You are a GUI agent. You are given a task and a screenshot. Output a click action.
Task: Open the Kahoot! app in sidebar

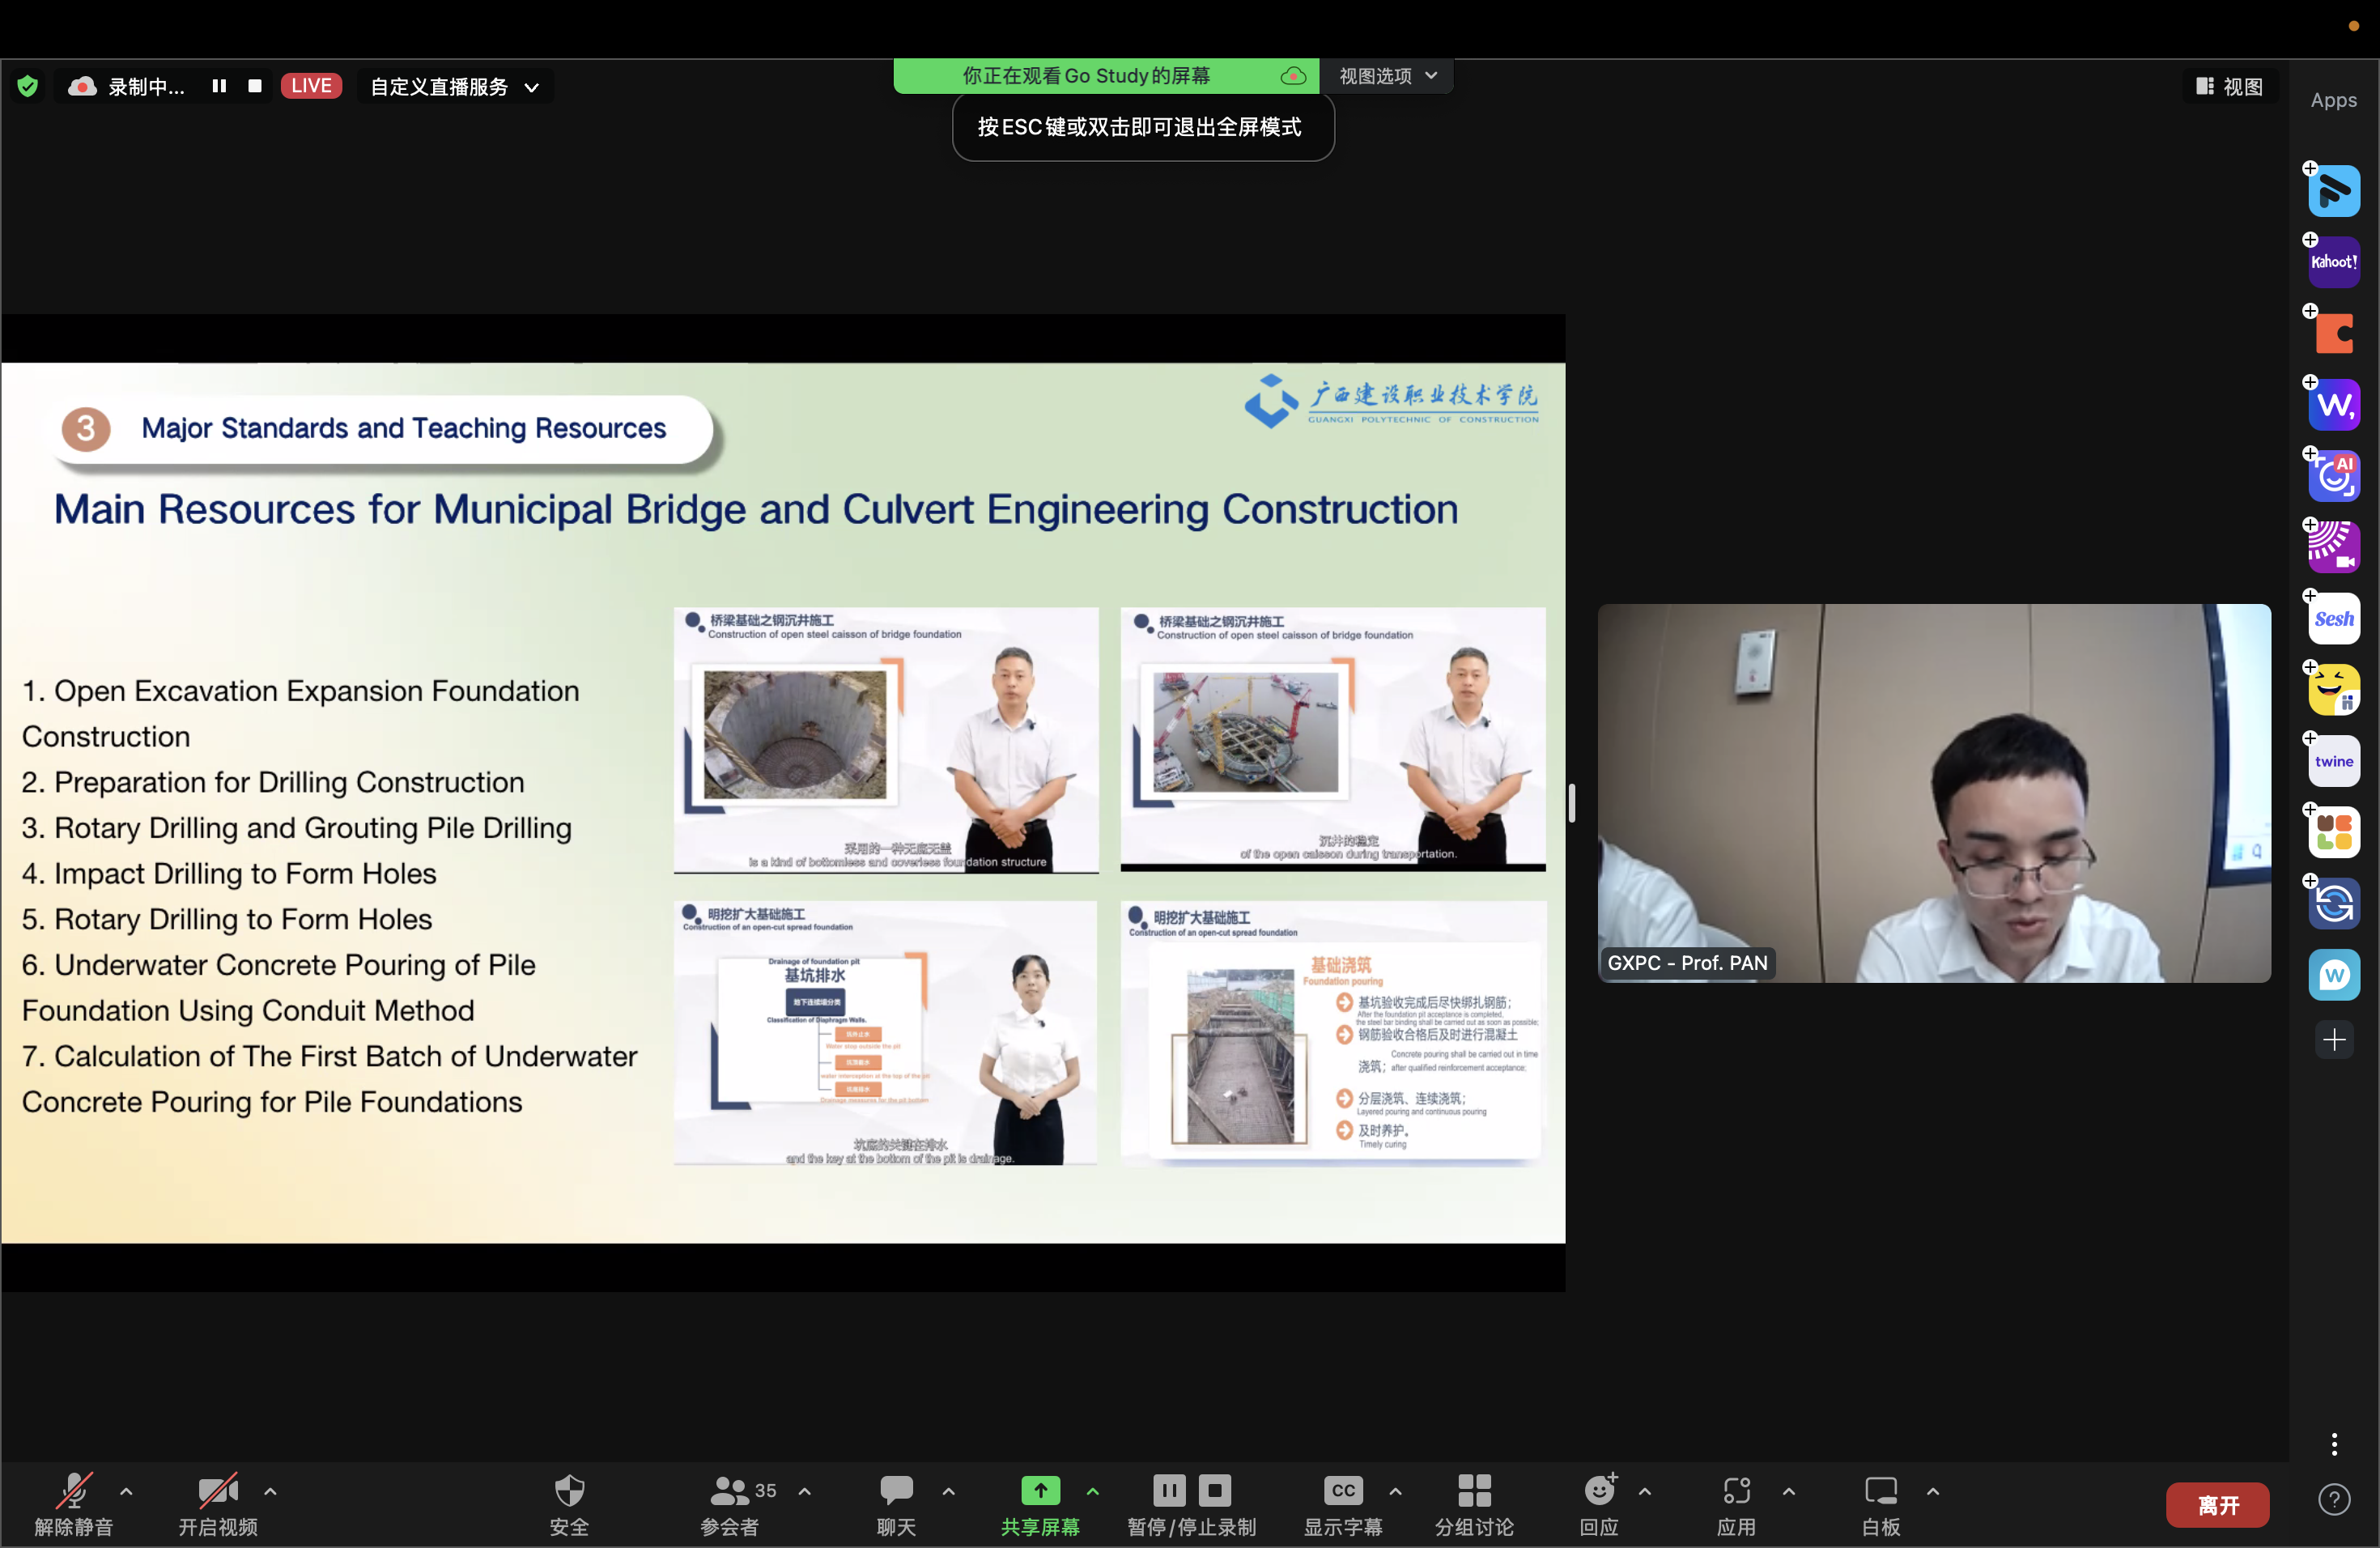point(2333,262)
